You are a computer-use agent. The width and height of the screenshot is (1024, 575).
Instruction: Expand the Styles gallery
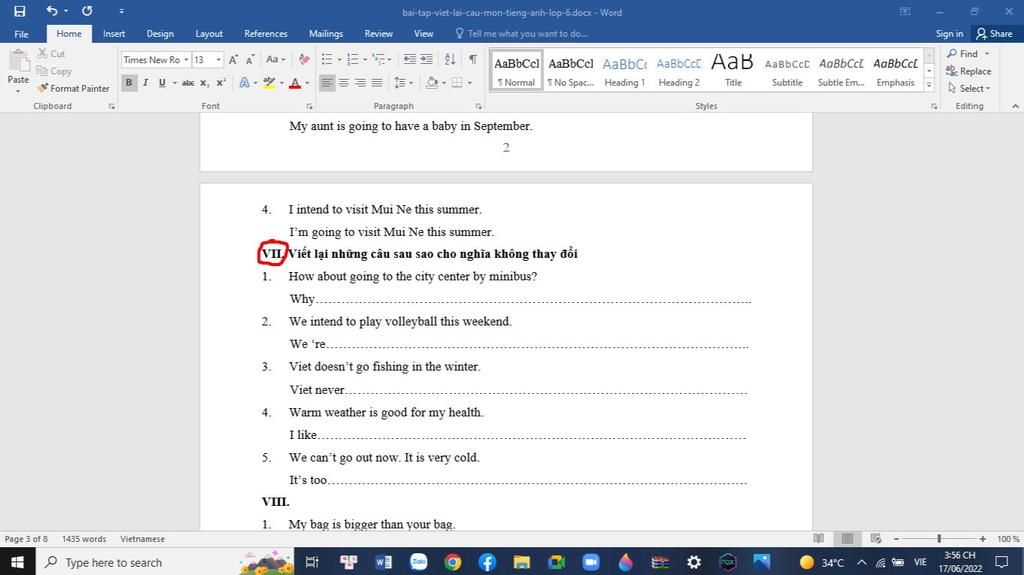click(x=929, y=85)
